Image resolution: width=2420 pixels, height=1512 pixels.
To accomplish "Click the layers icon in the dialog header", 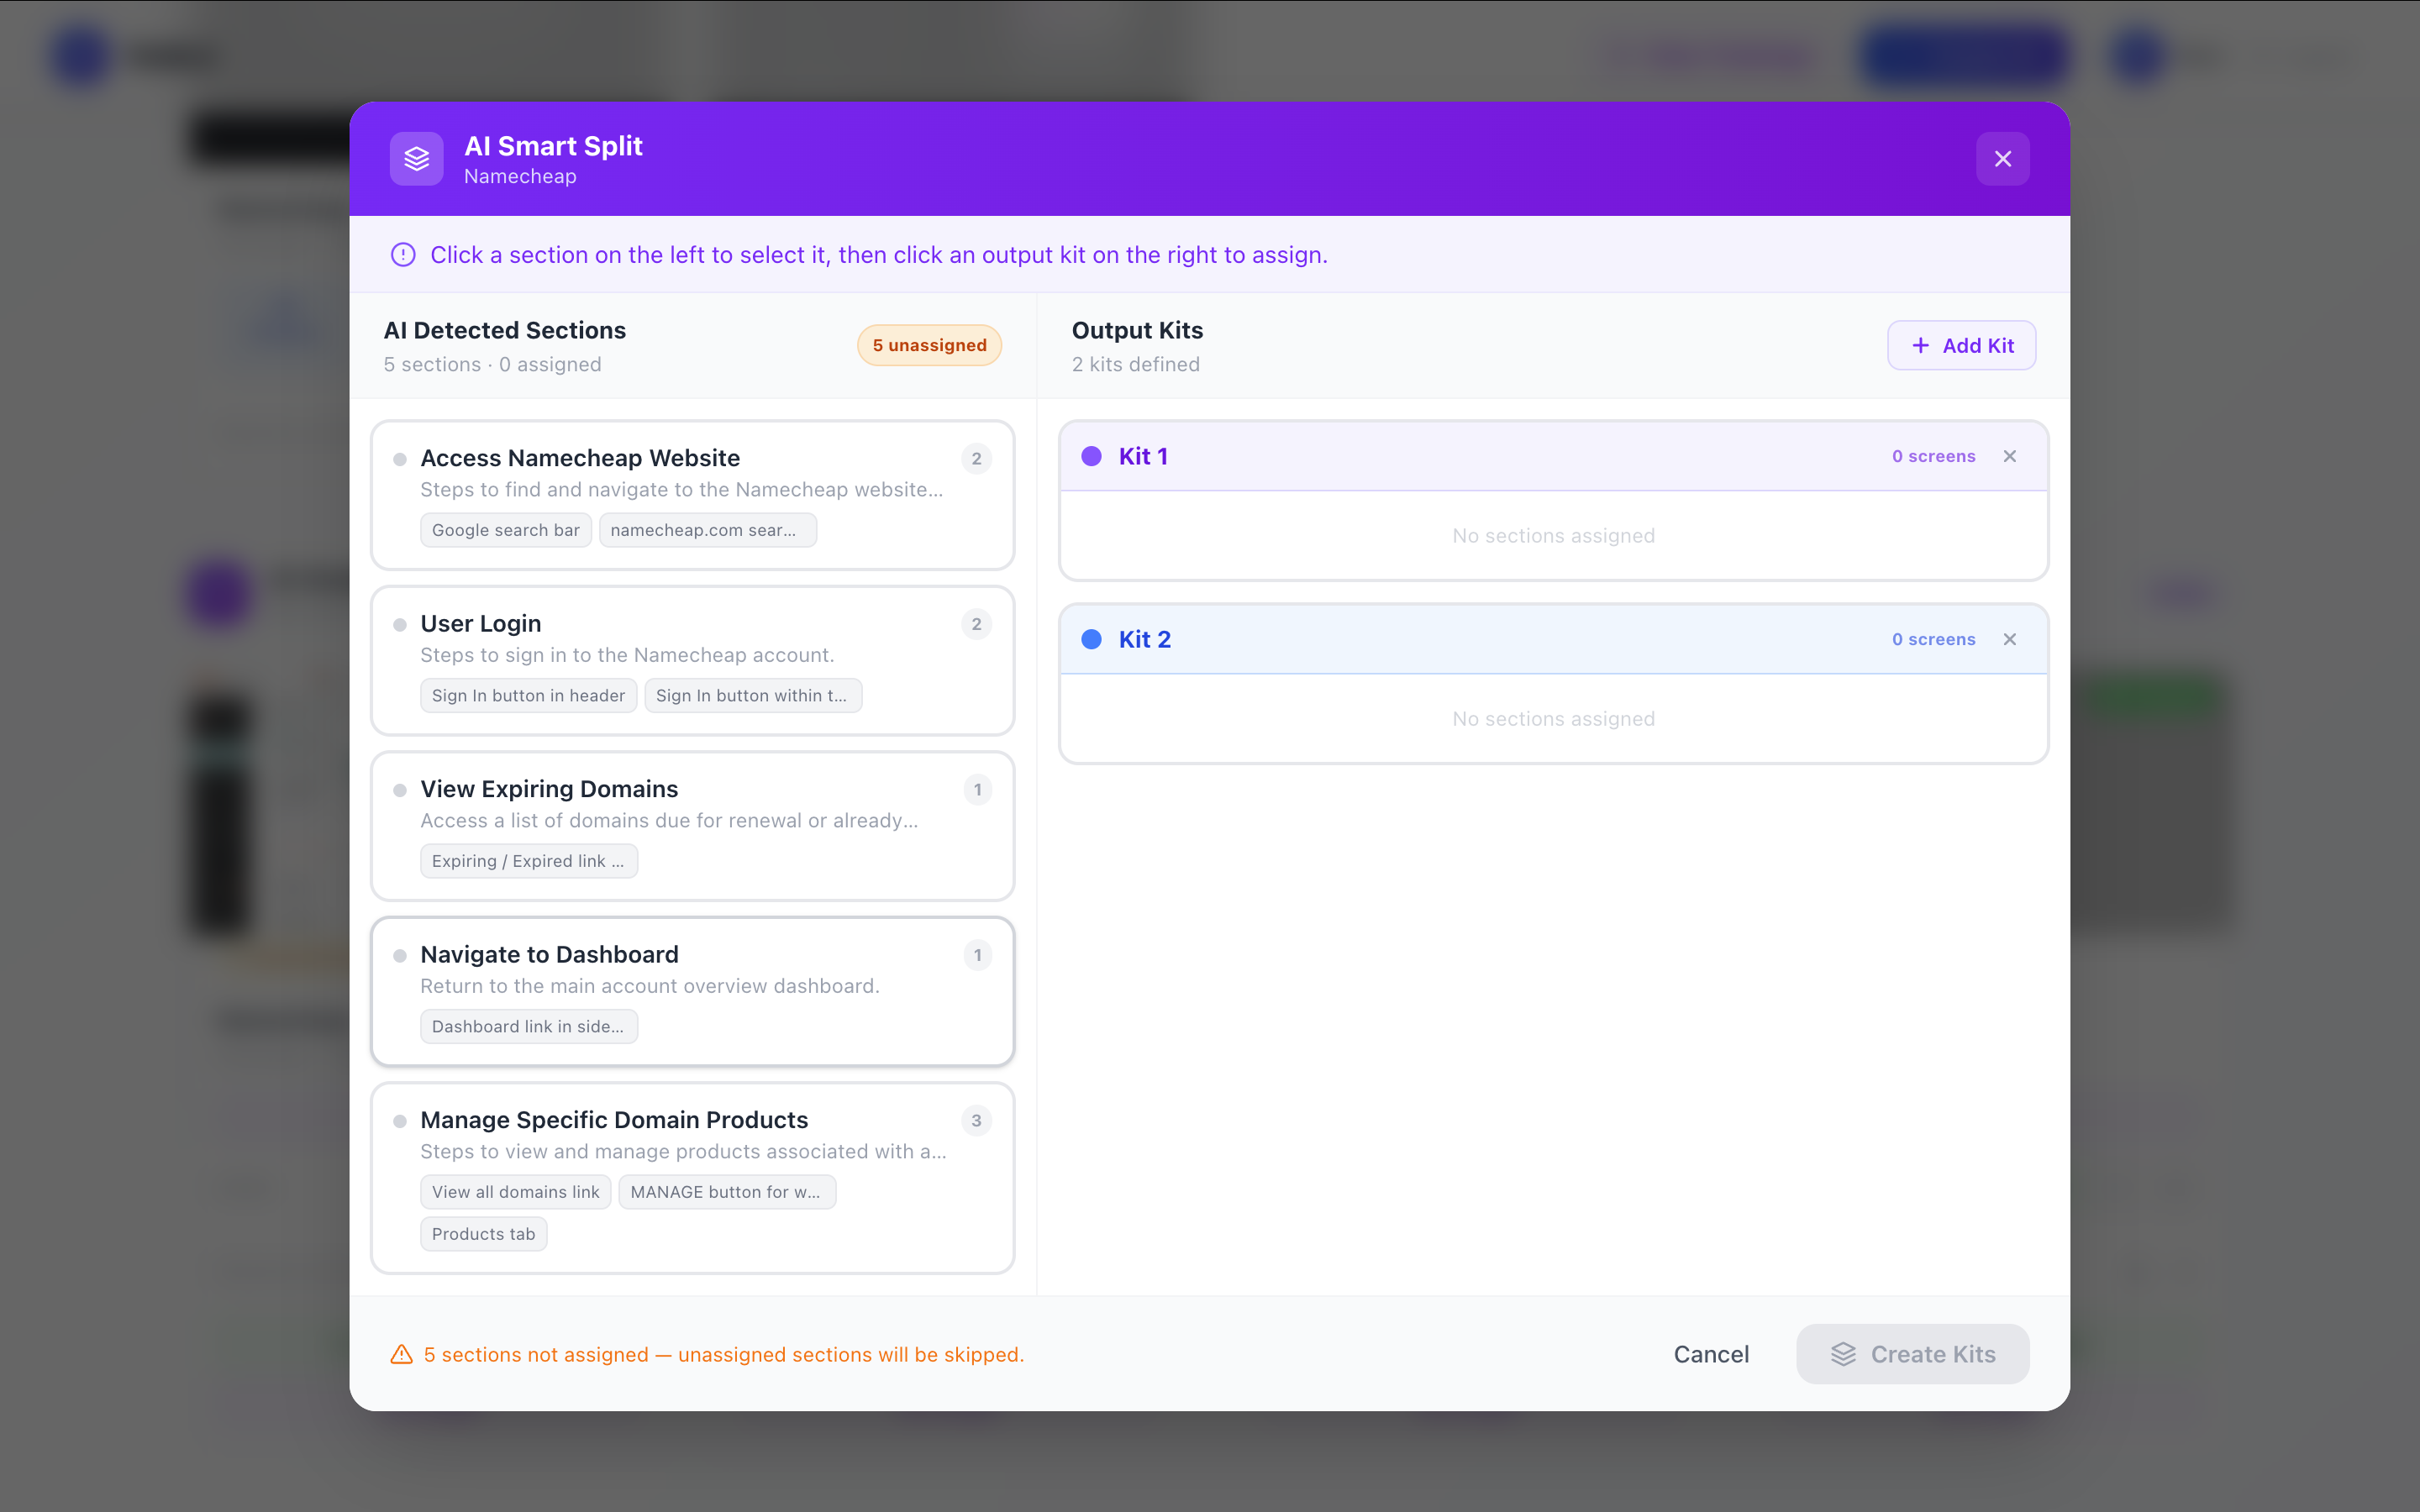I will [416, 159].
